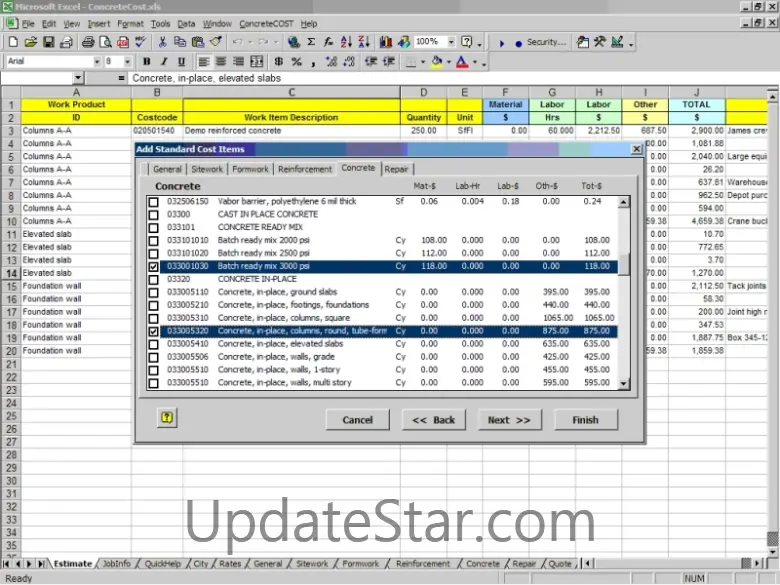
Task: Apply Currency style dollar icon
Action: pos(279,62)
